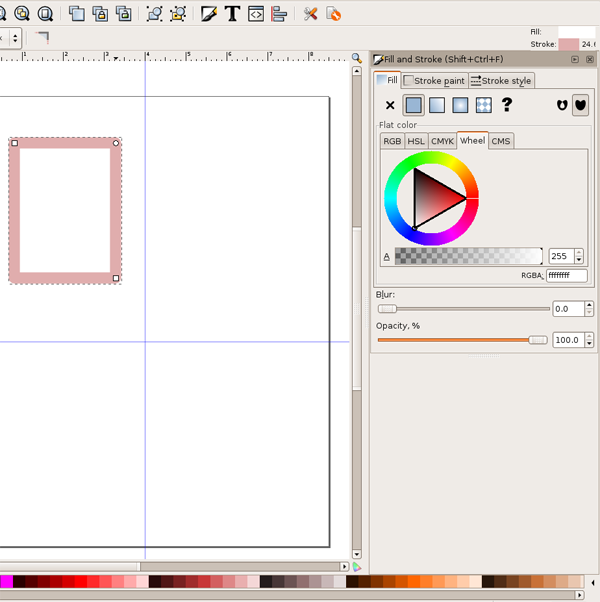Set fill to No paint (X)
This screenshot has height=602, width=600.
tap(391, 105)
